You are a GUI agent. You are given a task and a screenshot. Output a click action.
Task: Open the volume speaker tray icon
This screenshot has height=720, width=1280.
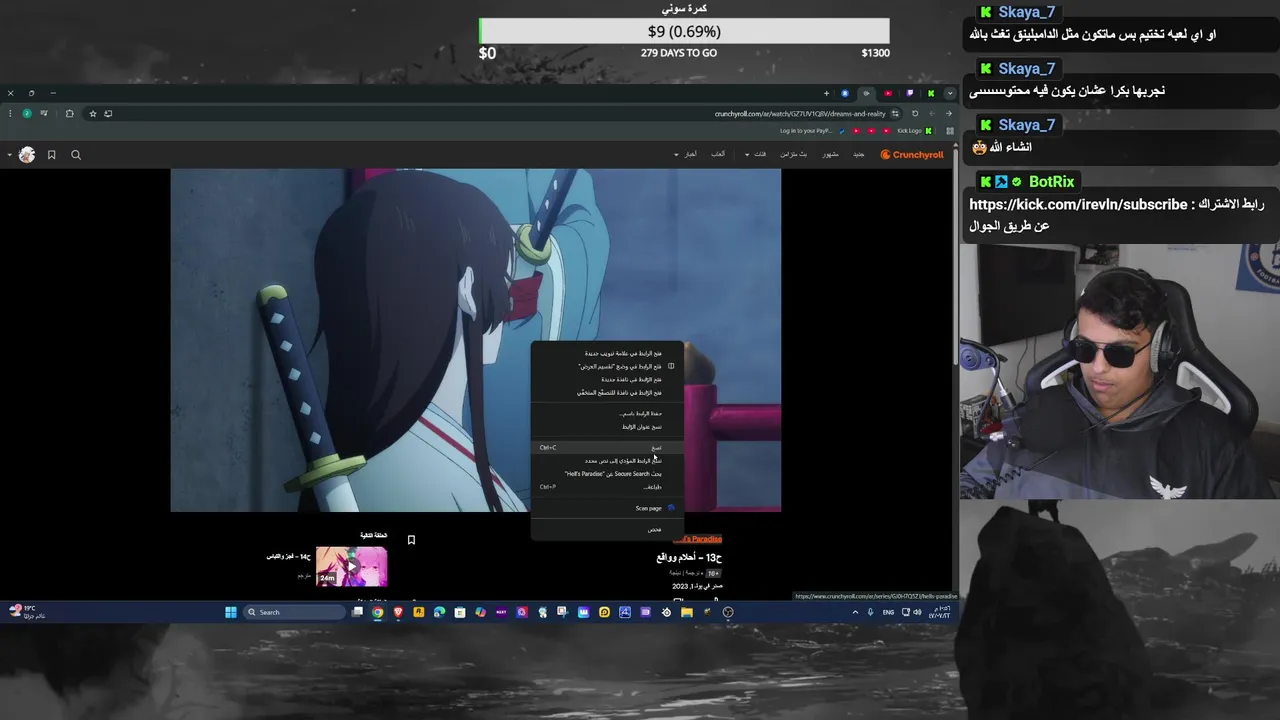[918, 612]
